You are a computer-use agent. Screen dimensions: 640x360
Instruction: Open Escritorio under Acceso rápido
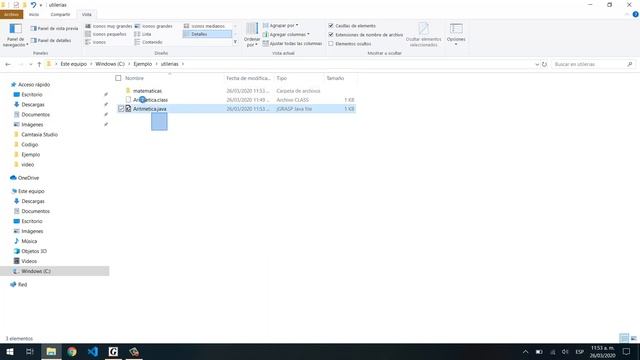point(32,94)
